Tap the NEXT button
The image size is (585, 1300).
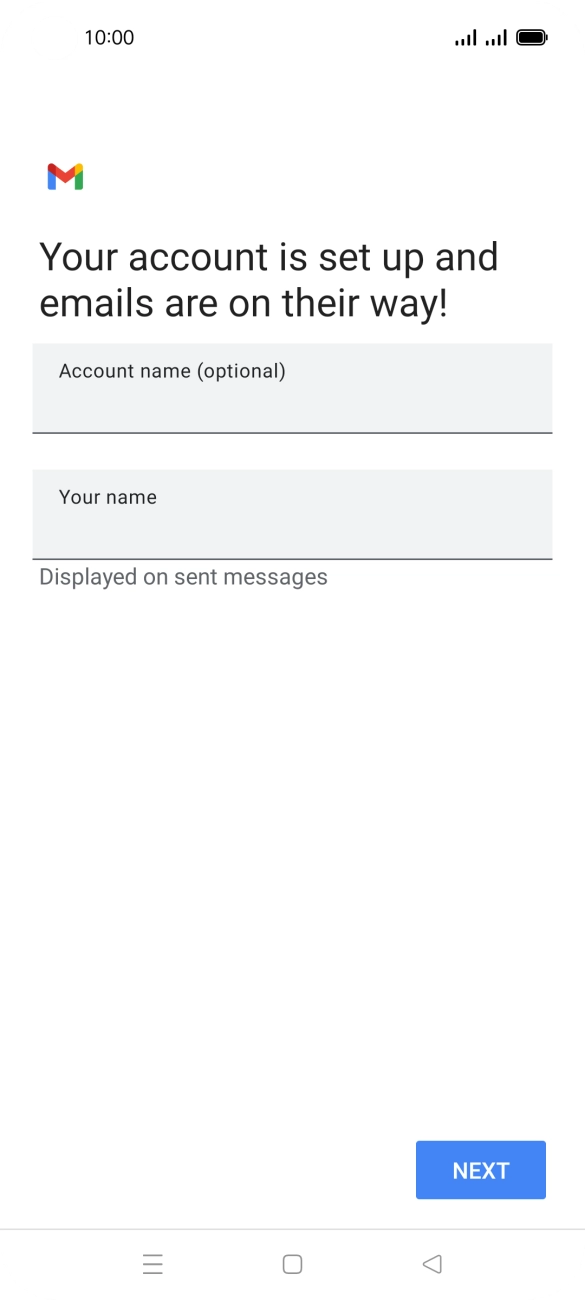click(480, 1169)
